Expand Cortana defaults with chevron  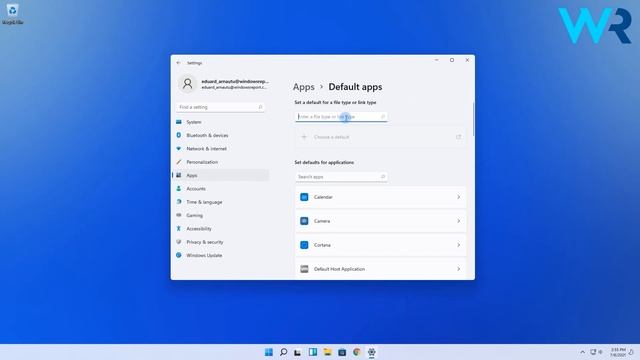point(458,245)
